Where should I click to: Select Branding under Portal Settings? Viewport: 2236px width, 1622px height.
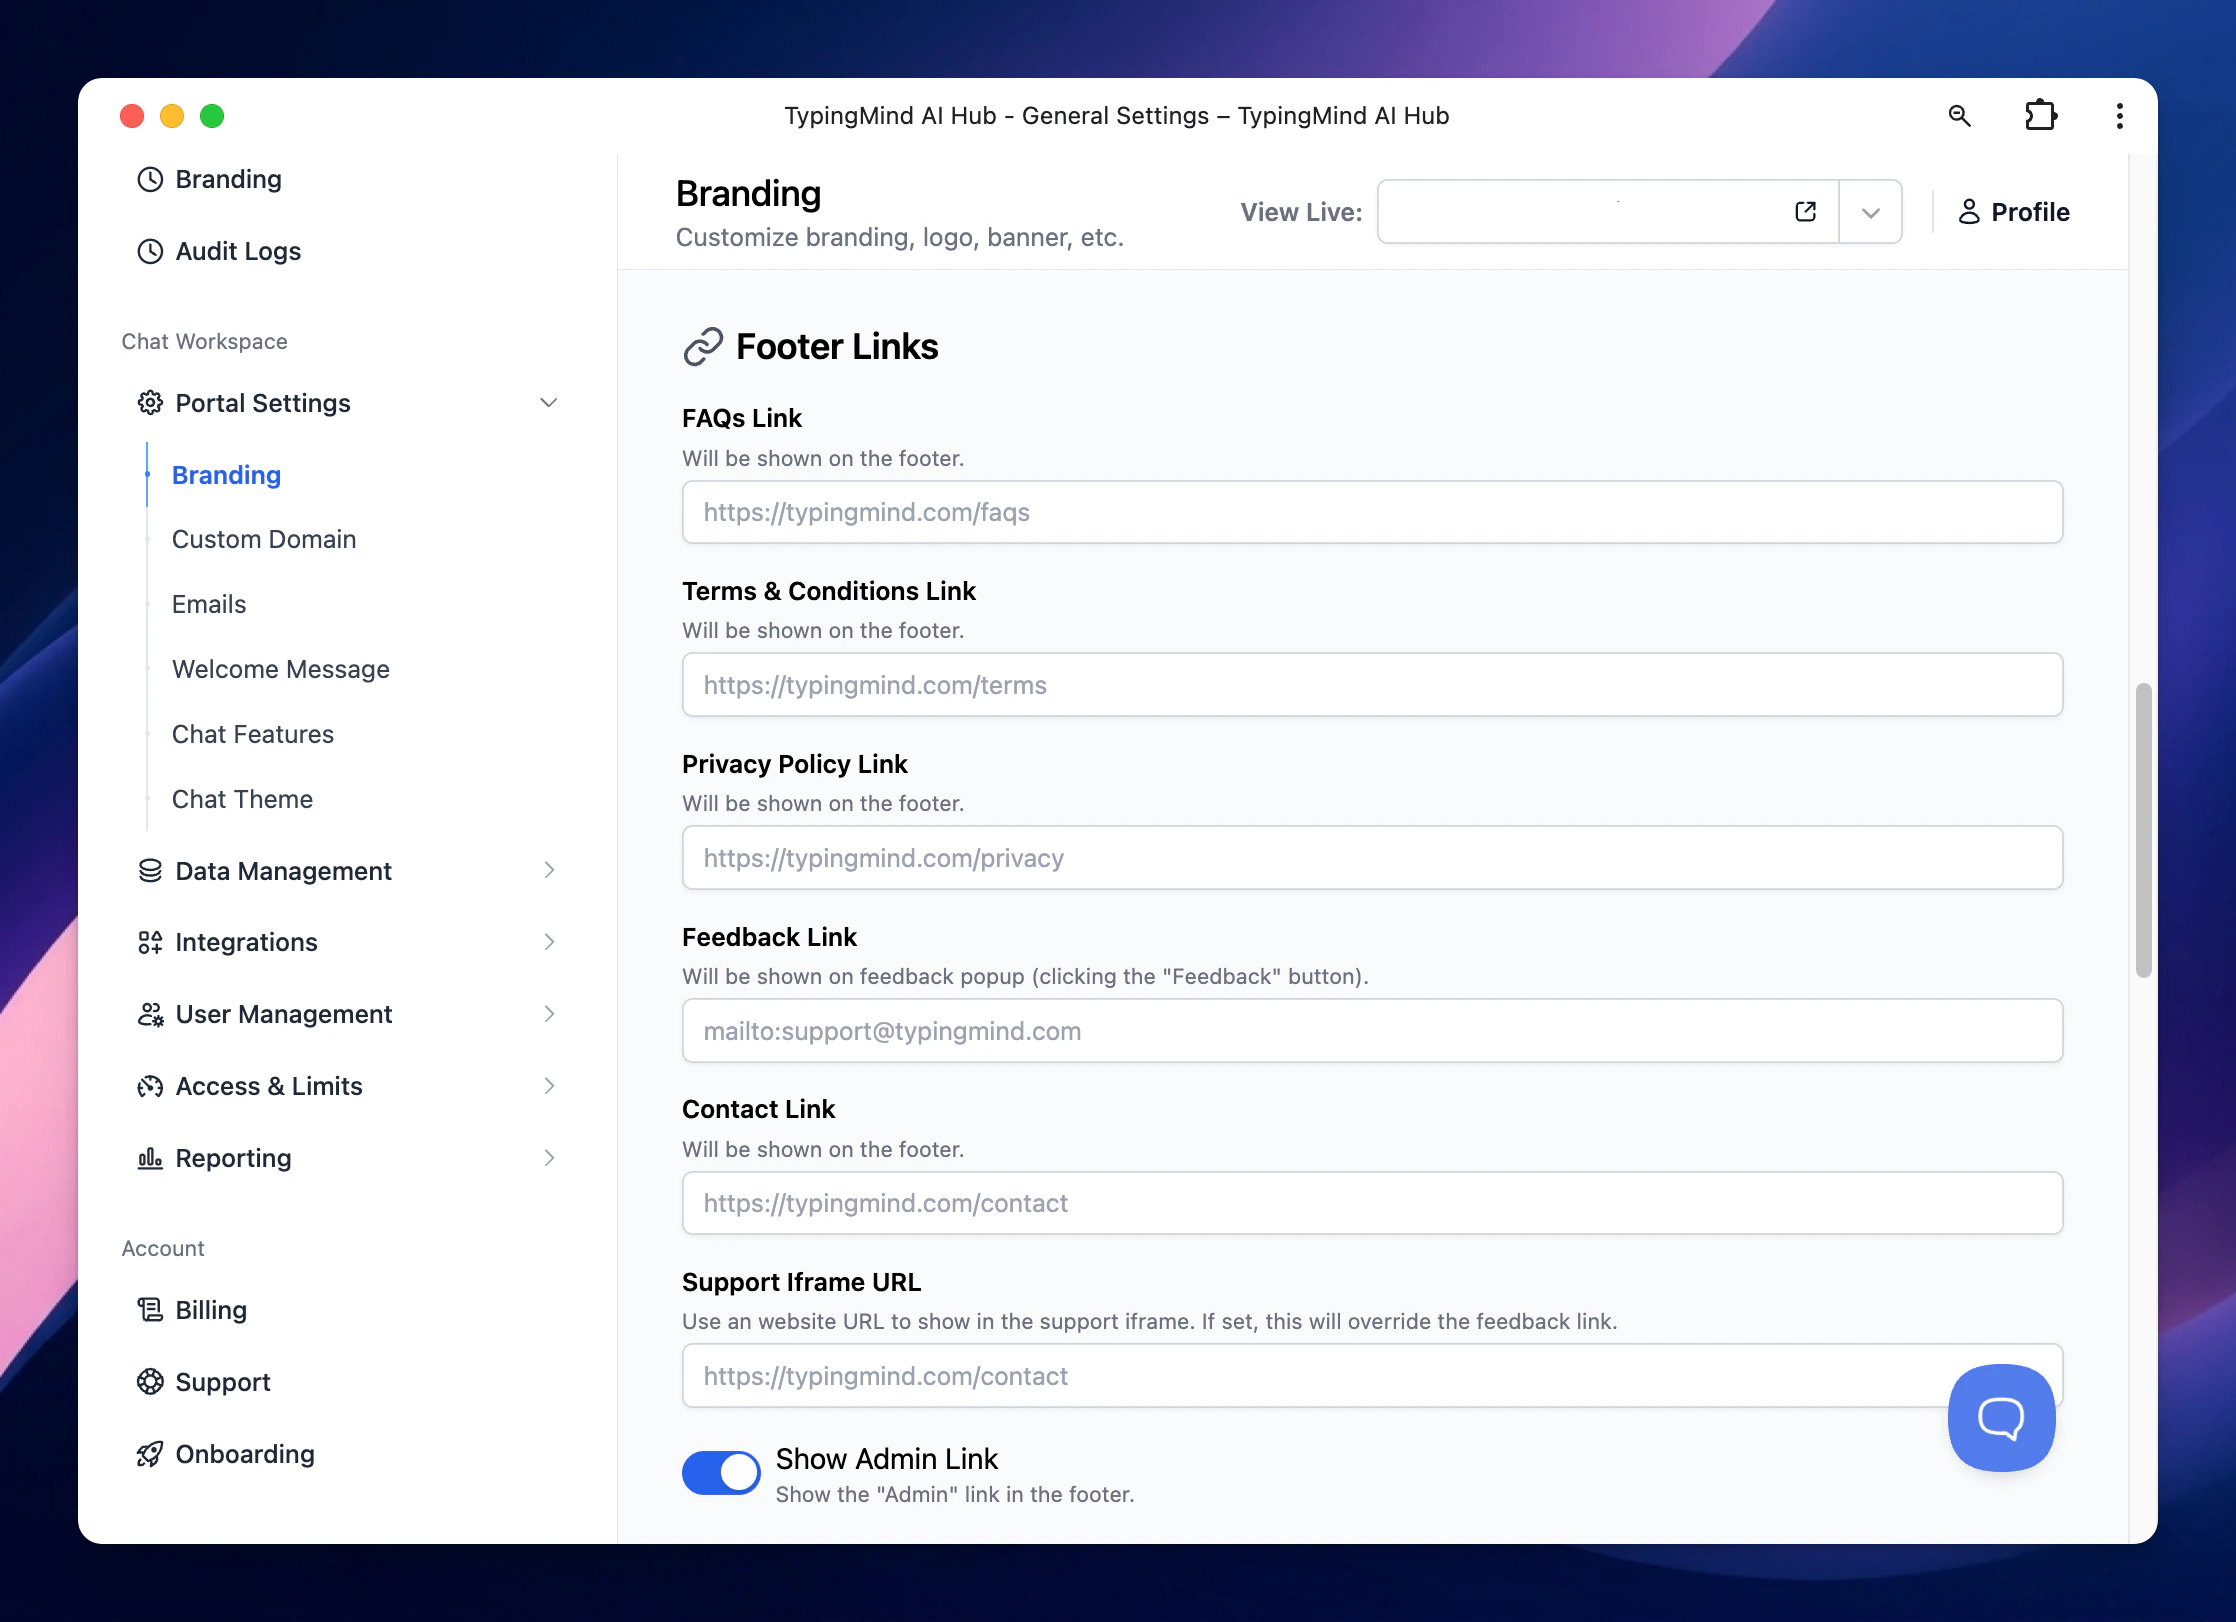[226, 475]
